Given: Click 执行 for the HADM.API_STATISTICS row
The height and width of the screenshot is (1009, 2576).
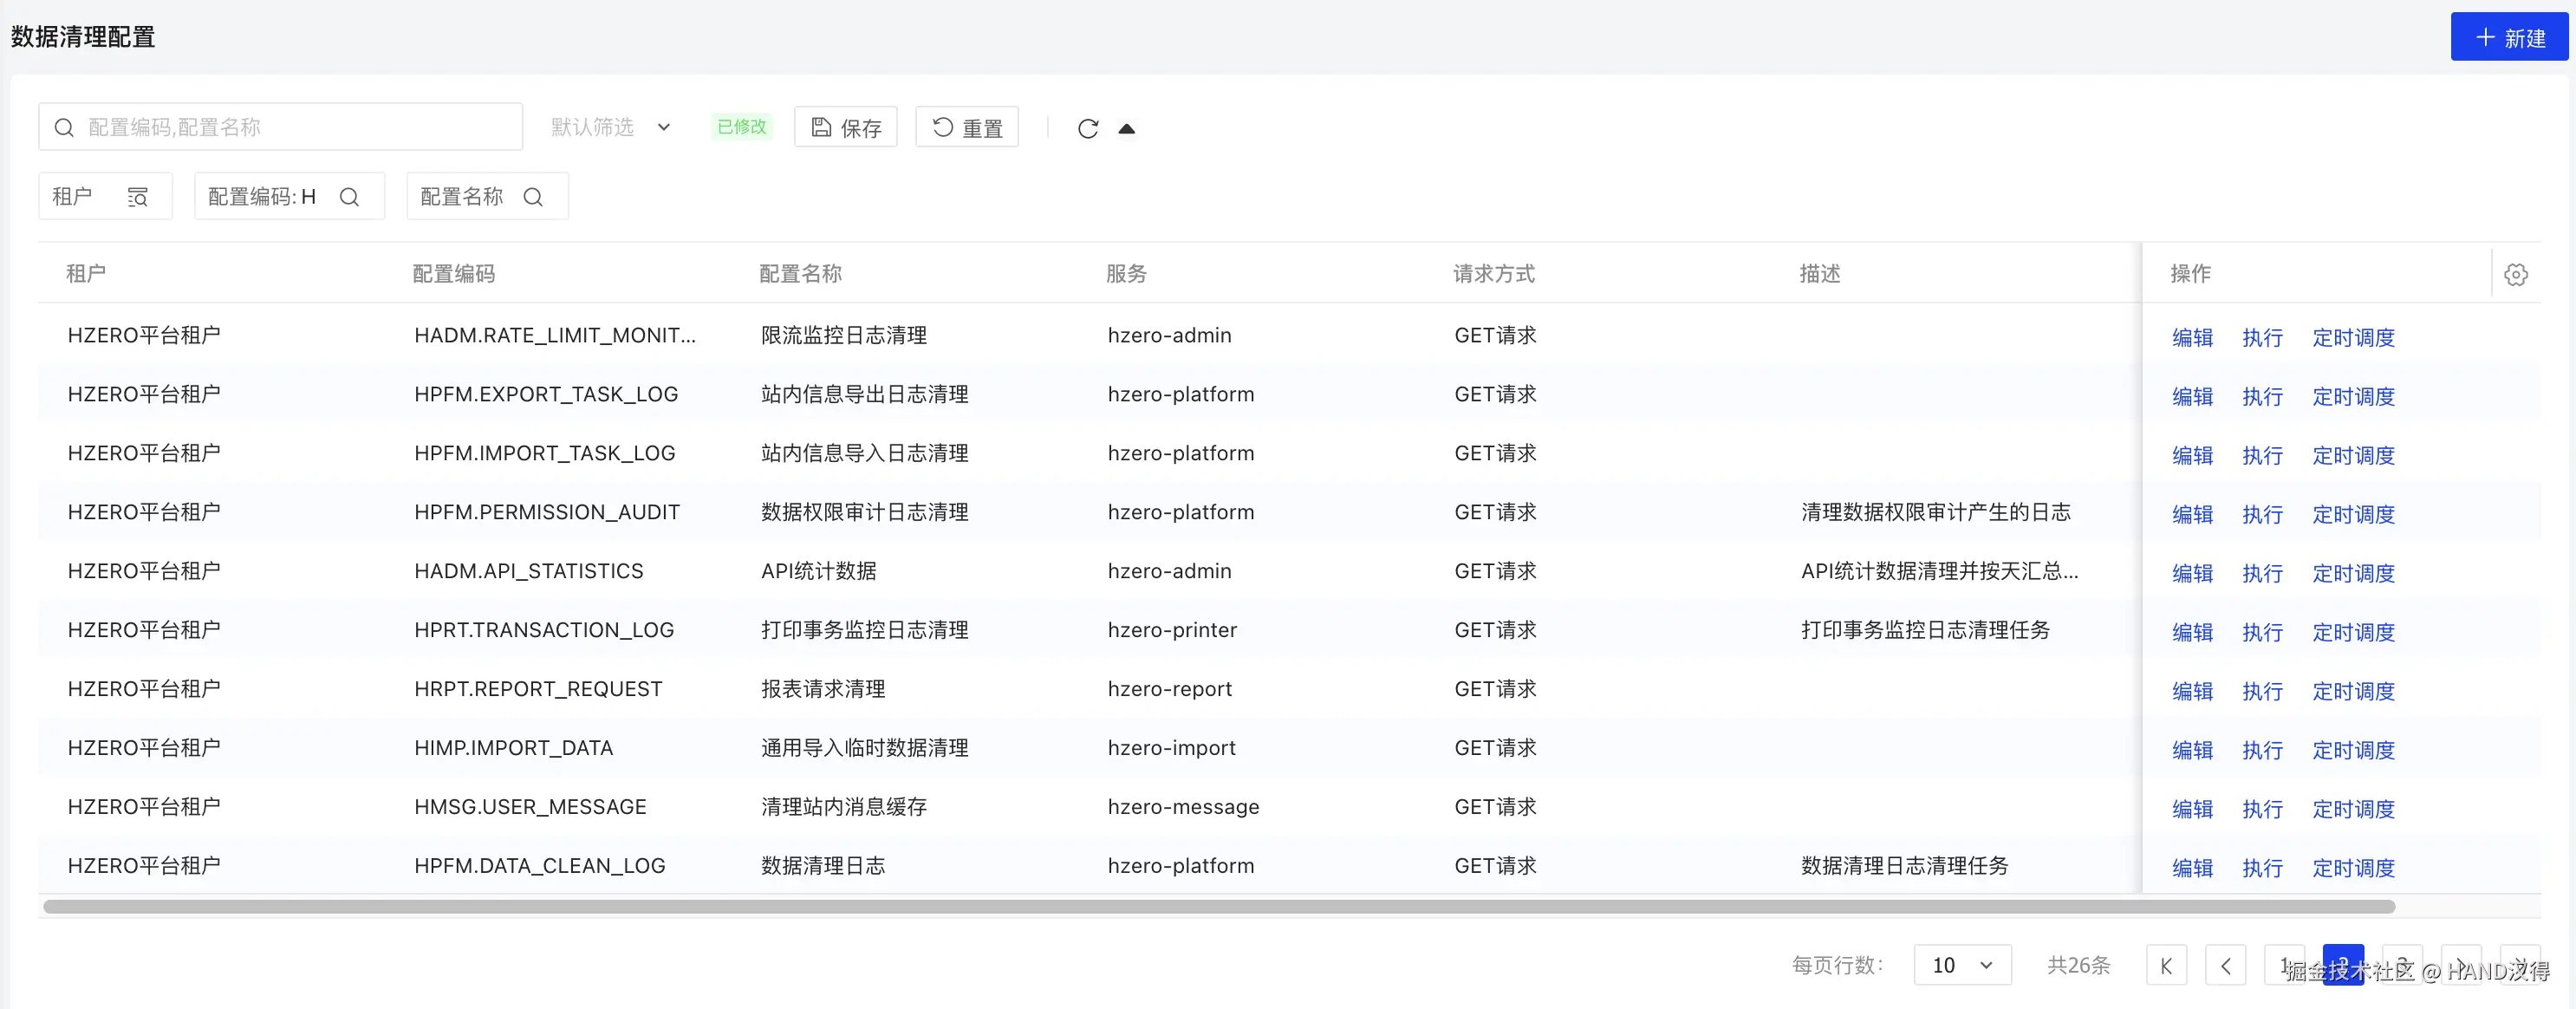Looking at the screenshot, I should pos(2262,573).
